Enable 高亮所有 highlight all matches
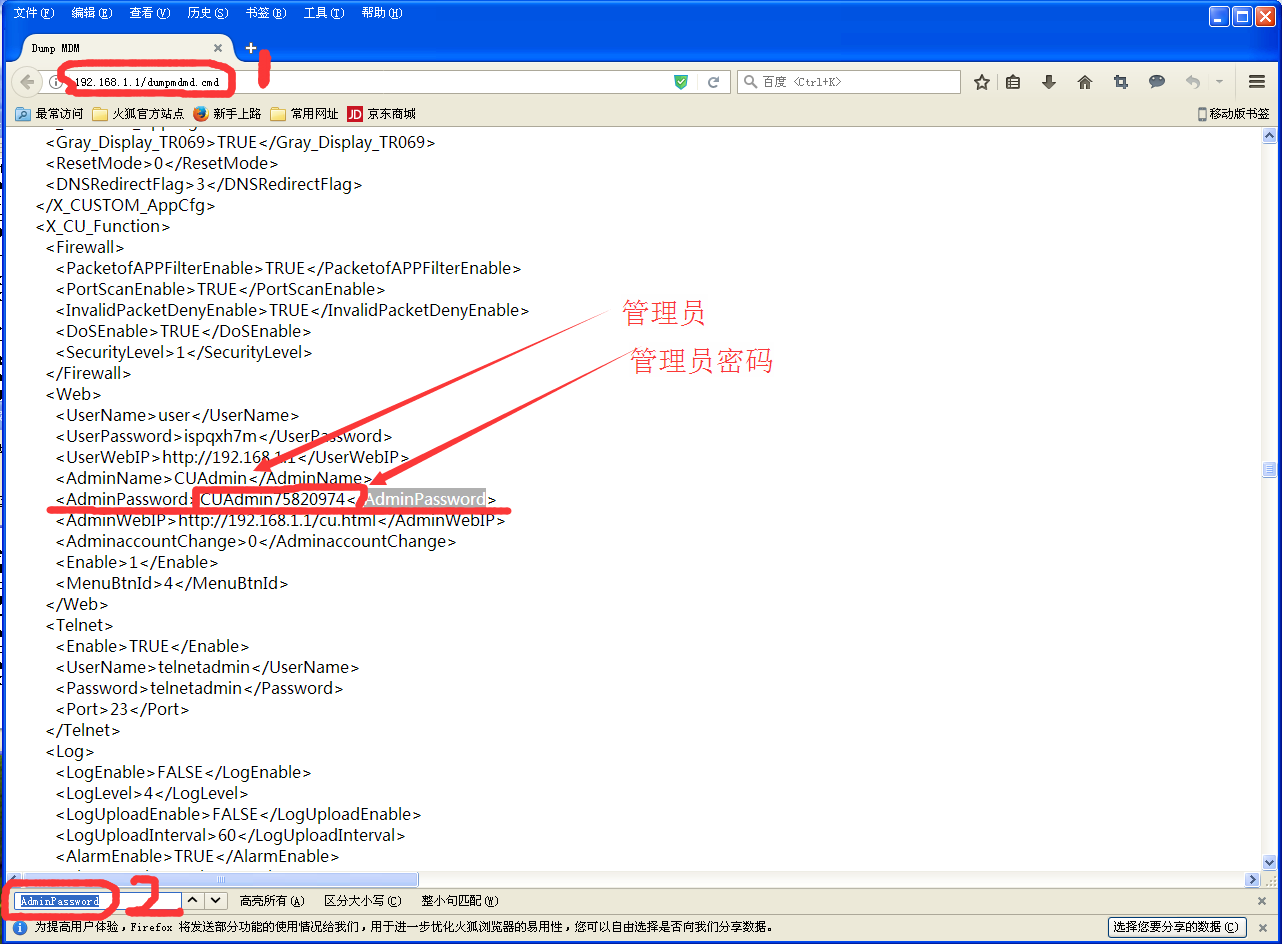 coord(272,899)
